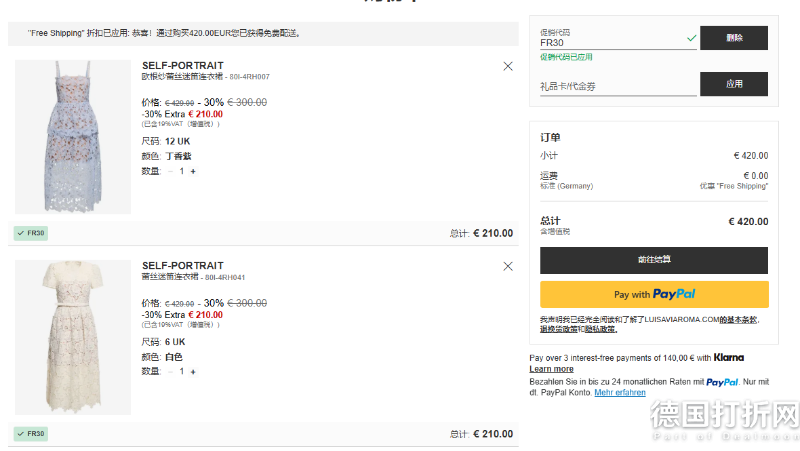Click the Pay with PayPal button
The image size is (800, 451).
coord(654,294)
